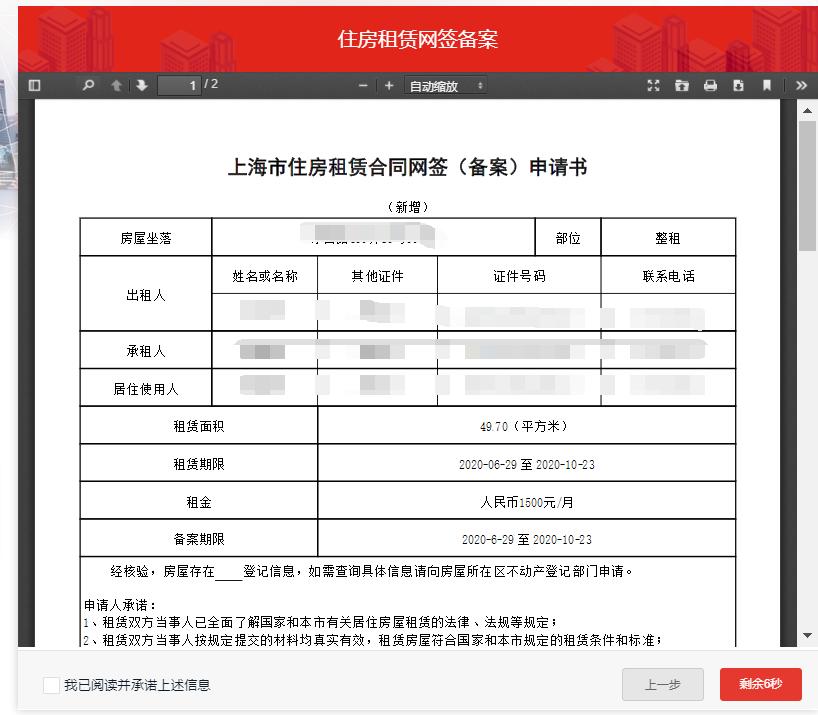Viewport: 818px width, 715px height.
Task: Zoom out with the minus button
Action: pos(364,86)
